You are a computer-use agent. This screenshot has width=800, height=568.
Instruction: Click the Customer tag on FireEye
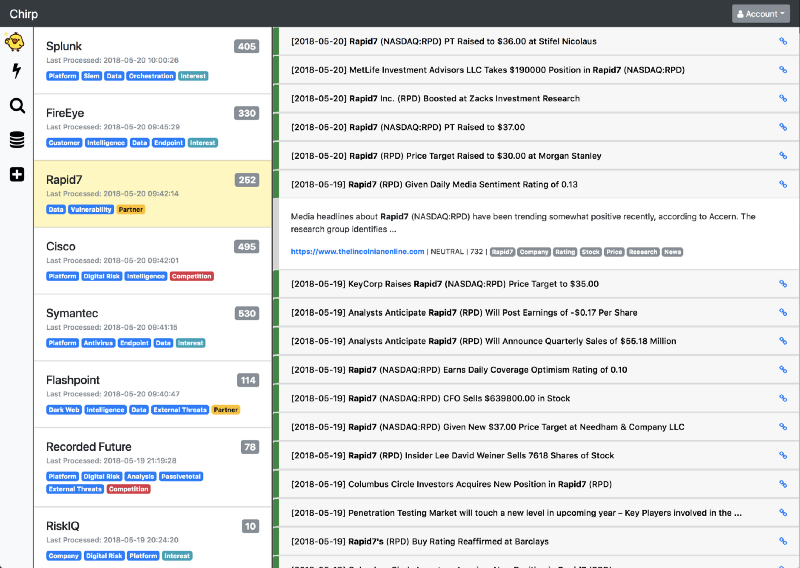click(64, 143)
